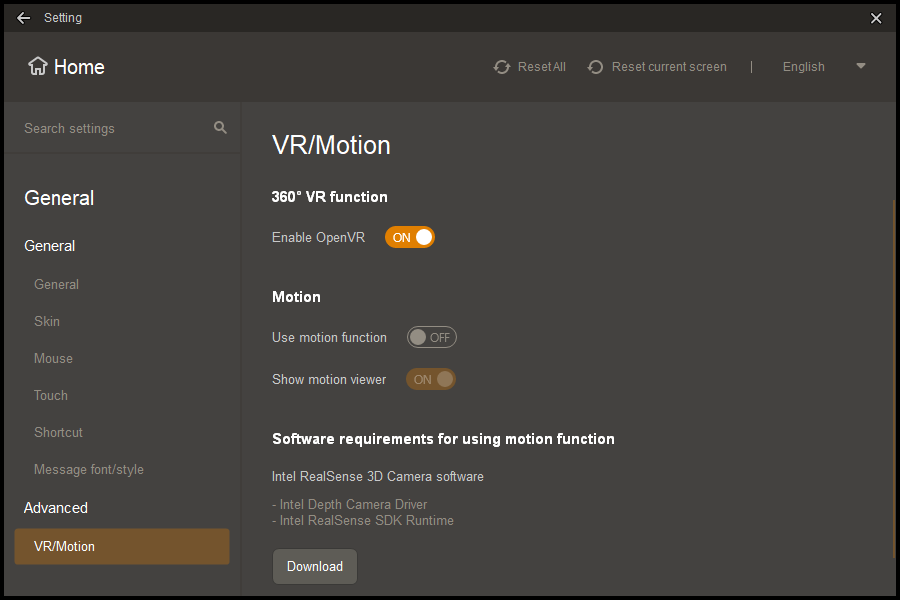Image resolution: width=900 pixels, height=600 pixels.
Task: Click the Home house icon
Action: pyautogui.click(x=38, y=67)
